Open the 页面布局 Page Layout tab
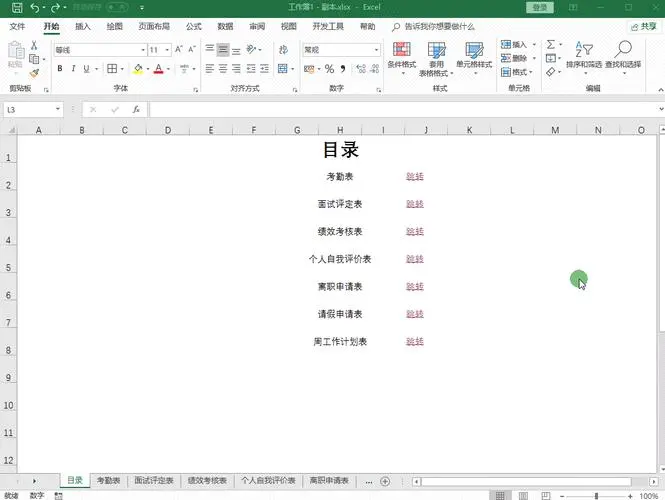This screenshot has height=500, width=665. click(x=154, y=26)
